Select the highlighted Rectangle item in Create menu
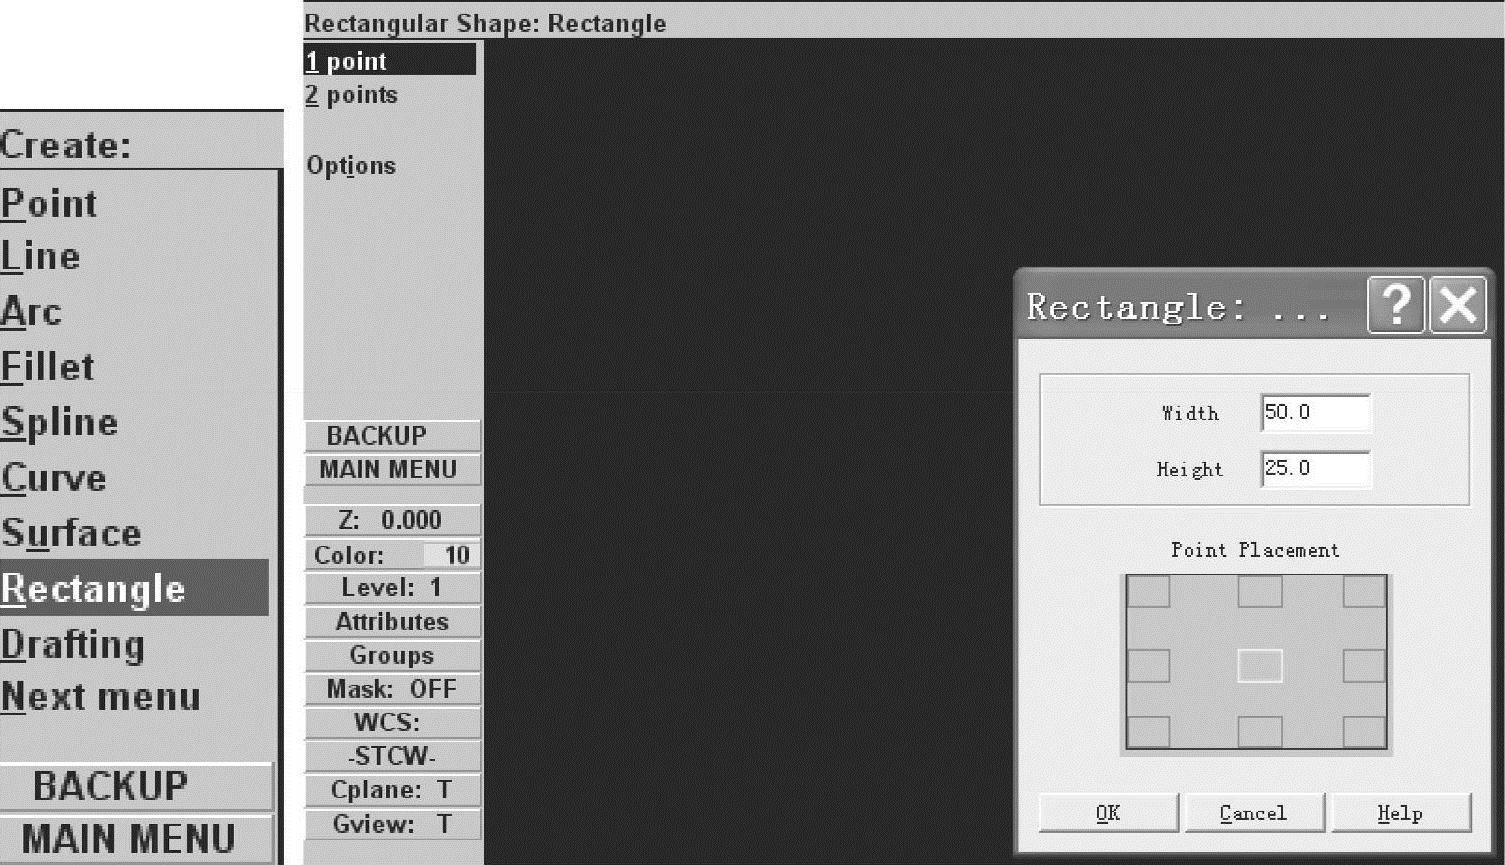 (x=135, y=588)
